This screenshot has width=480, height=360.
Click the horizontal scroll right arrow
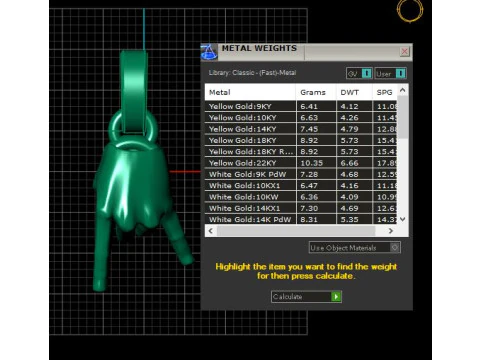pos(391,231)
